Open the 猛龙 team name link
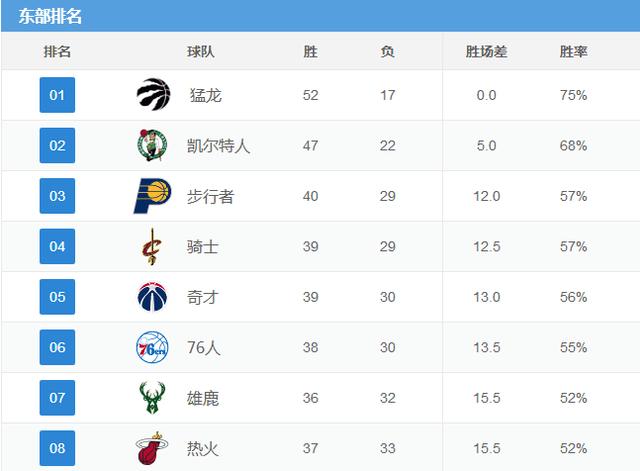Image resolution: width=640 pixels, height=471 pixels. [205, 95]
